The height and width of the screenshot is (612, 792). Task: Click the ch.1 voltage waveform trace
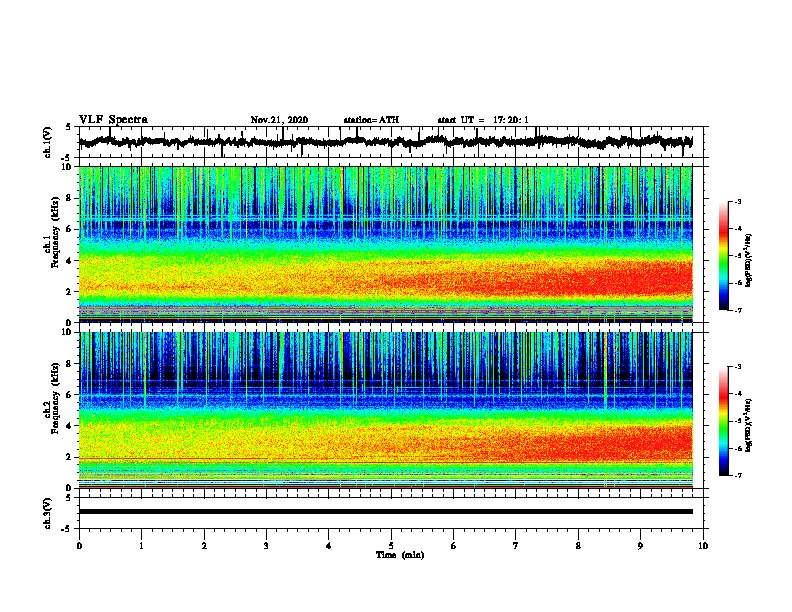tap(385, 142)
